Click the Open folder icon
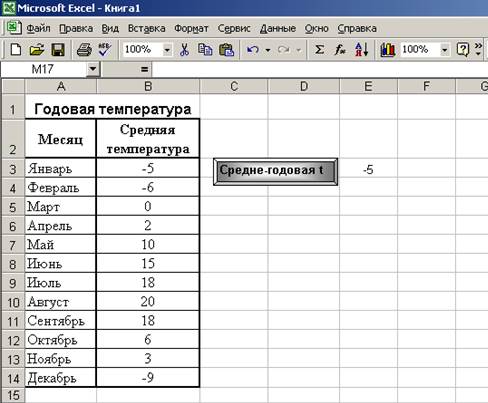488x403 pixels. coord(37,50)
